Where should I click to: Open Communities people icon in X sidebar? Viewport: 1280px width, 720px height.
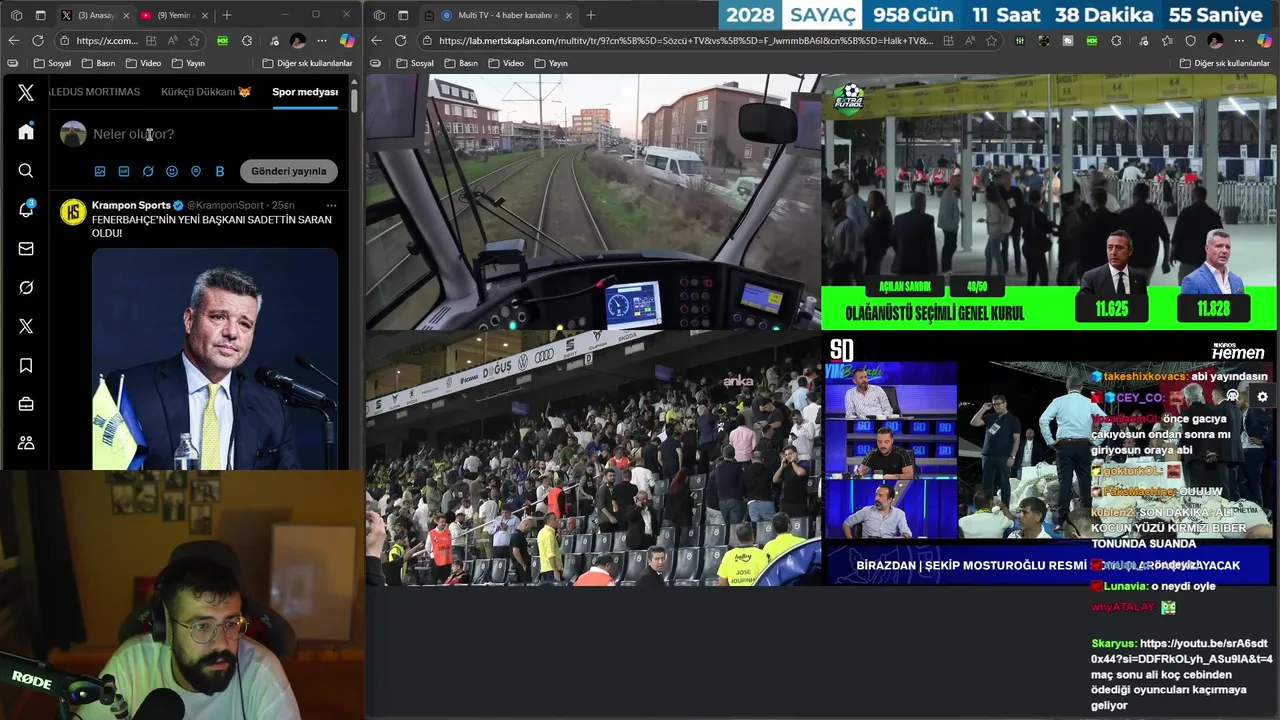26,443
